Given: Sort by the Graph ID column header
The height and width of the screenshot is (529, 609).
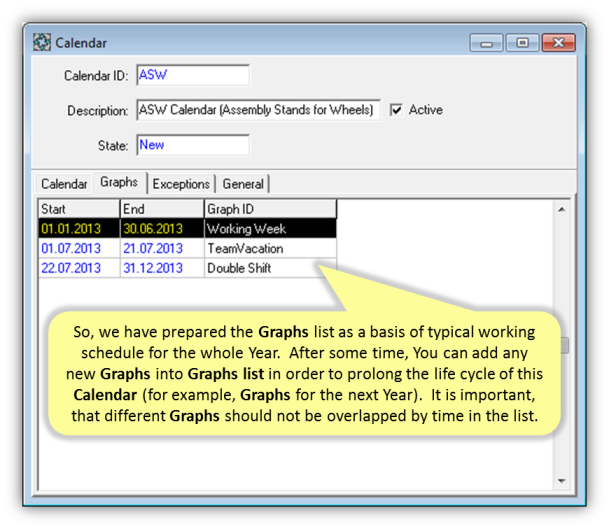Looking at the screenshot, I should (x=270, y=209).
